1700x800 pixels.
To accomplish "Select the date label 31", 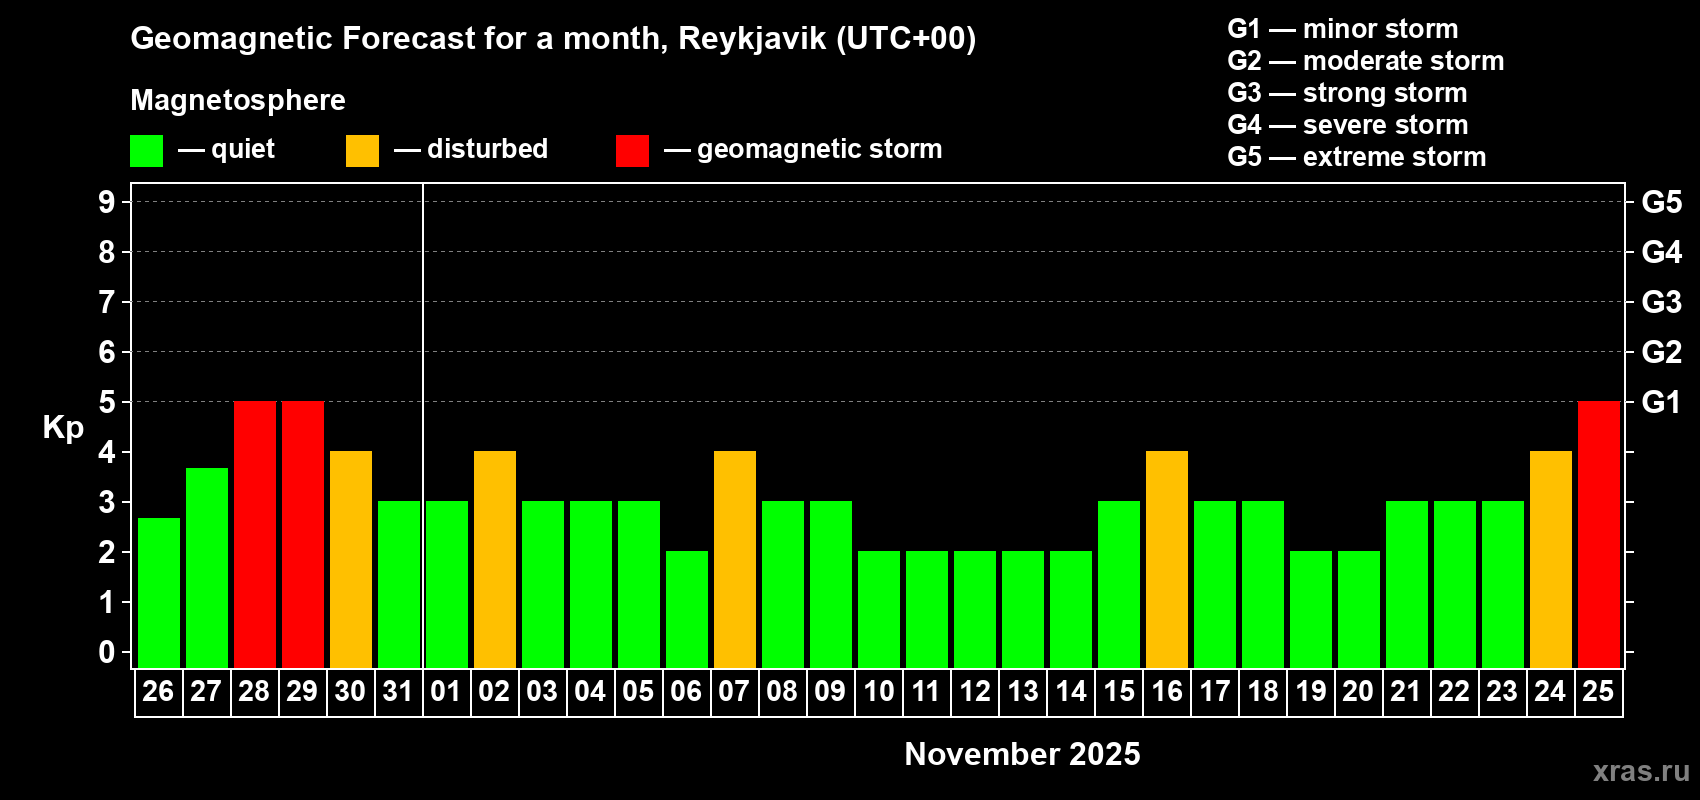I will tap(398, 692).
